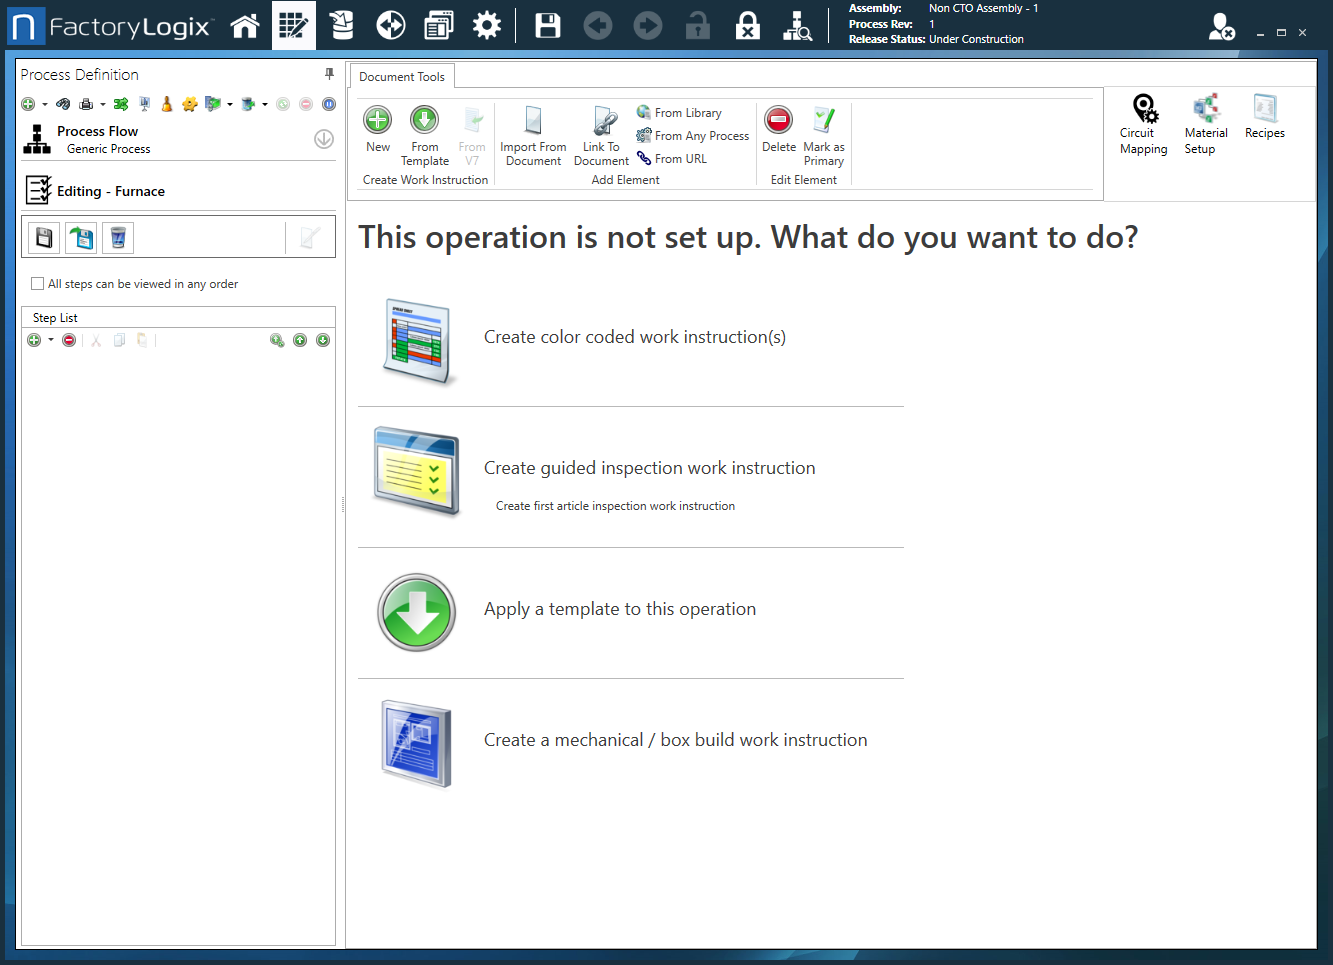Click the mechanical / box build thumbnail image
The height and width of the screenshot is (965, 1333).
tap(417, 743)
